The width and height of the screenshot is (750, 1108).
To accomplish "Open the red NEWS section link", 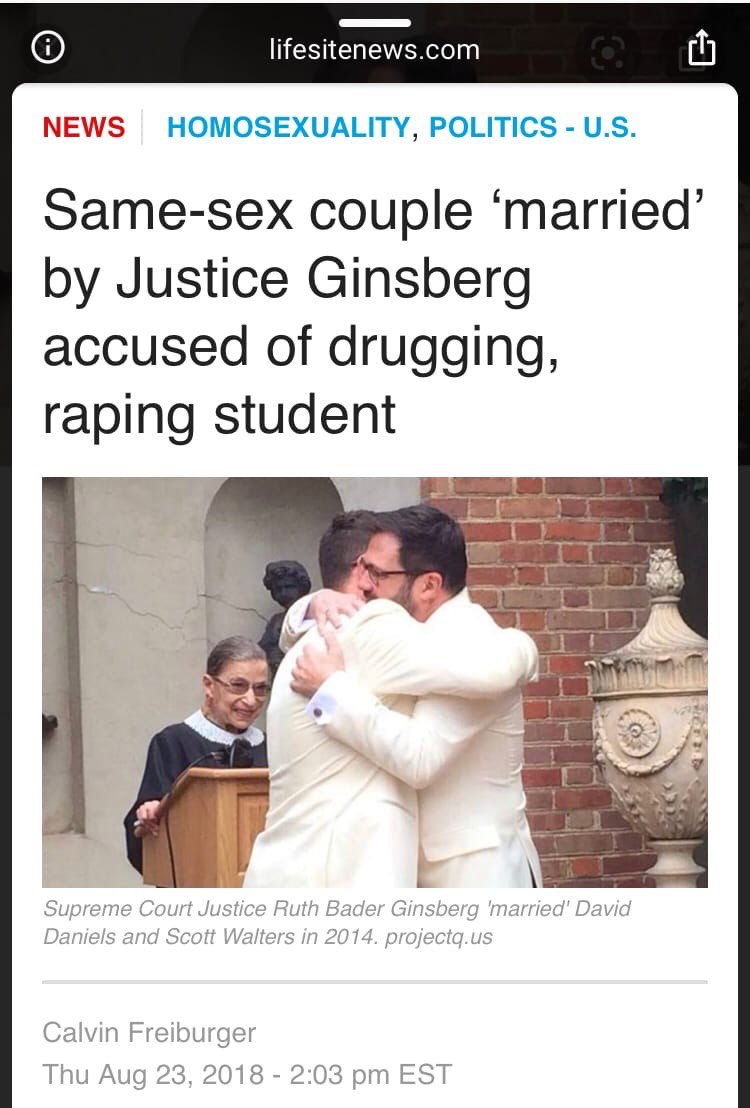I will (x=83, y=127).
